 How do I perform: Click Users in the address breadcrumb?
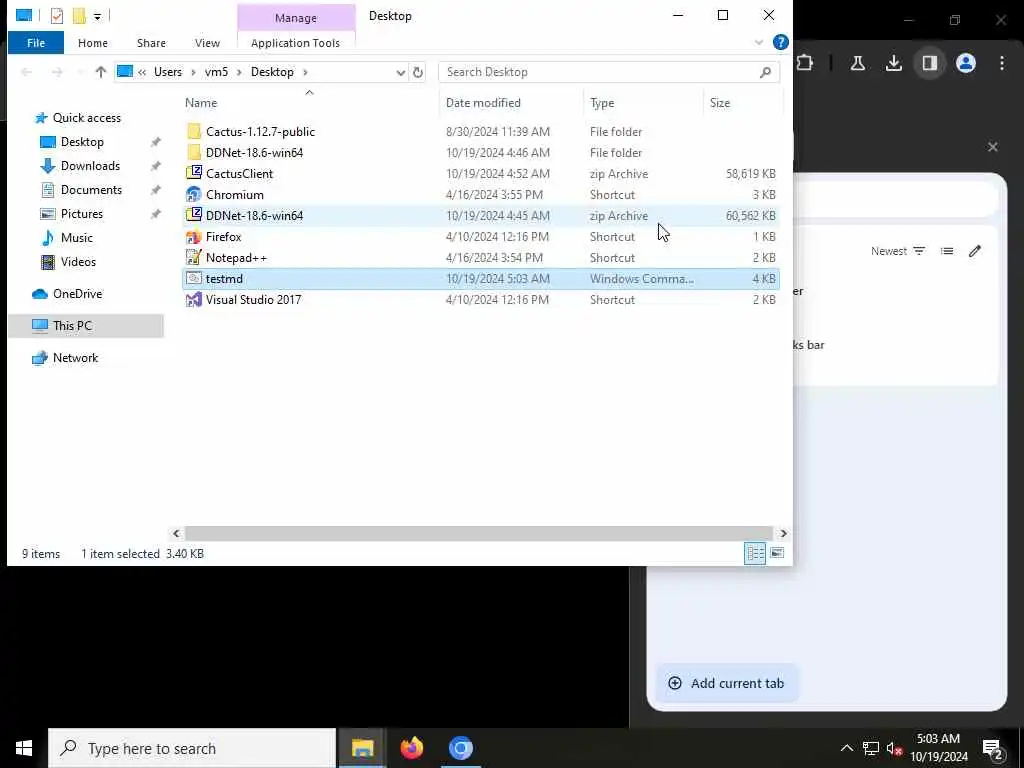168,72
